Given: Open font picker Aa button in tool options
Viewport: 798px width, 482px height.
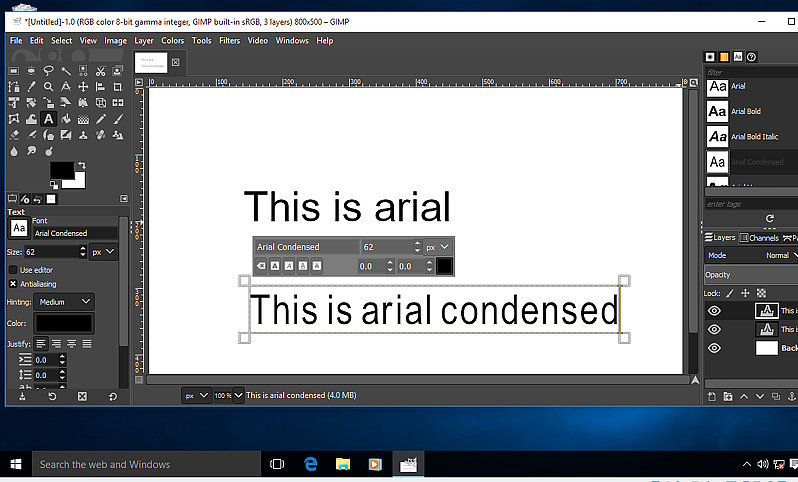Looking at the screenshot, I should [x=19, y=228].
